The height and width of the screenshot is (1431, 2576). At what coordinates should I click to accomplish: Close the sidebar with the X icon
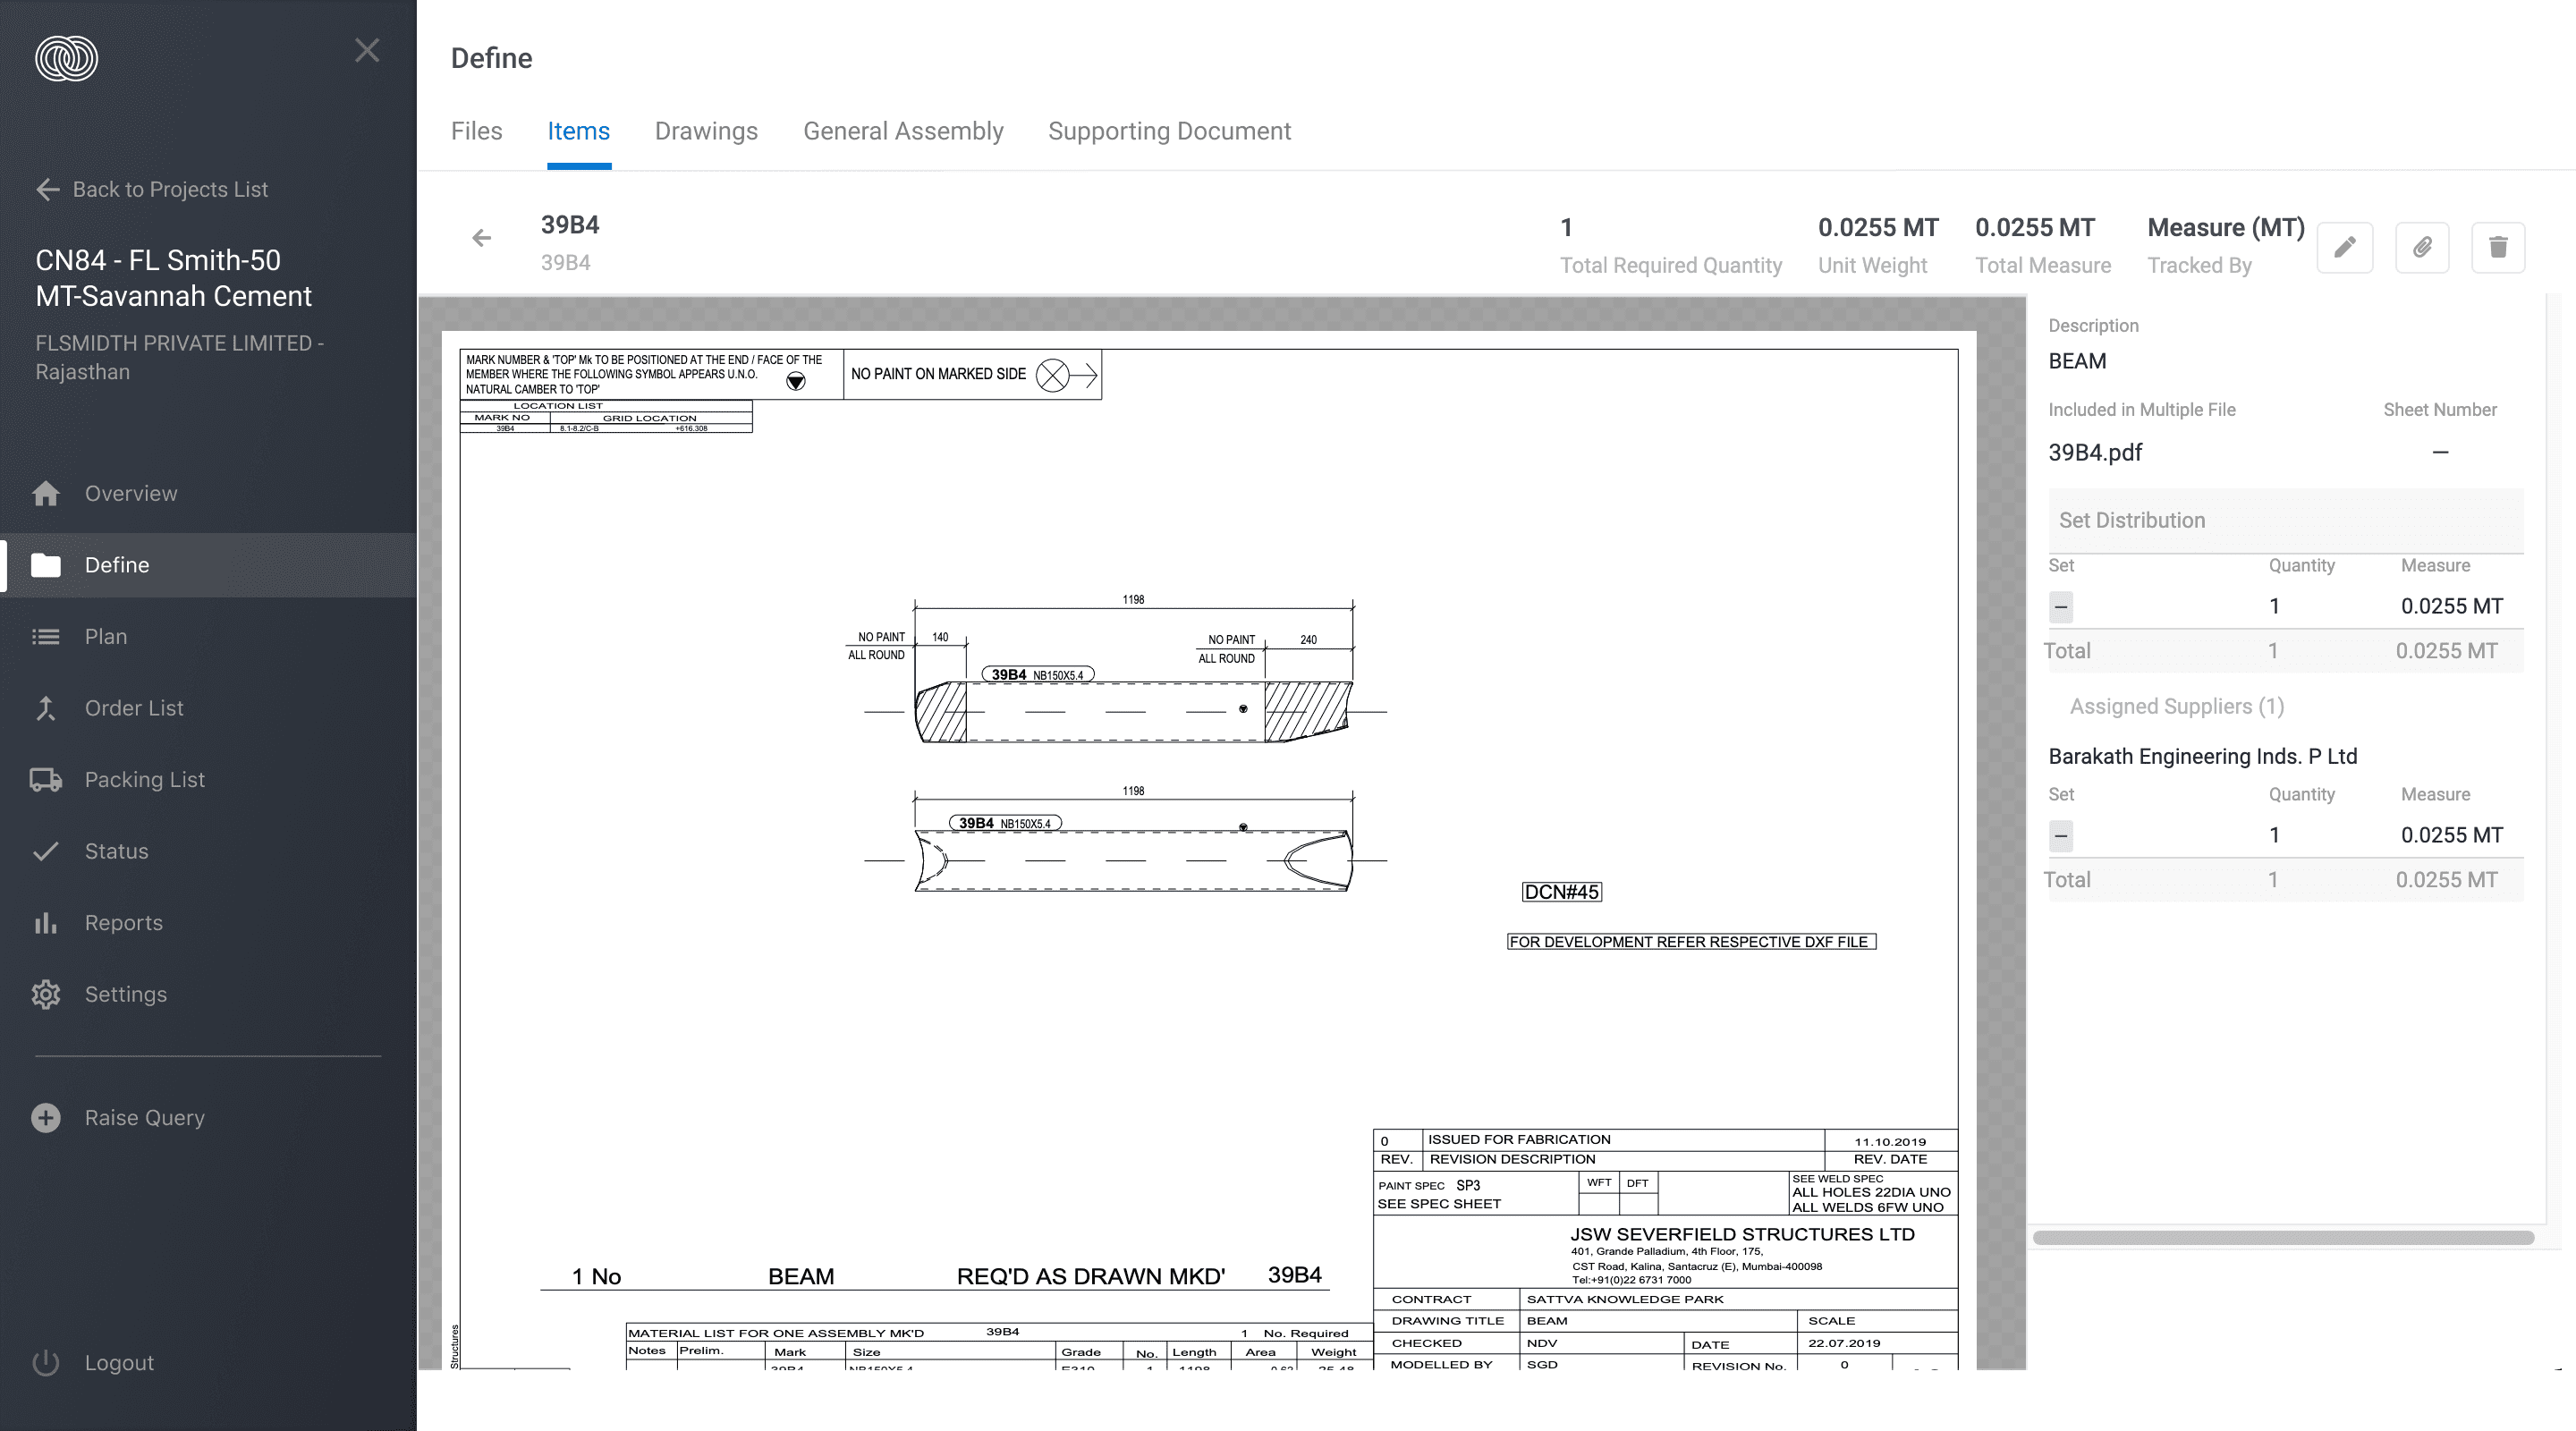367,51
